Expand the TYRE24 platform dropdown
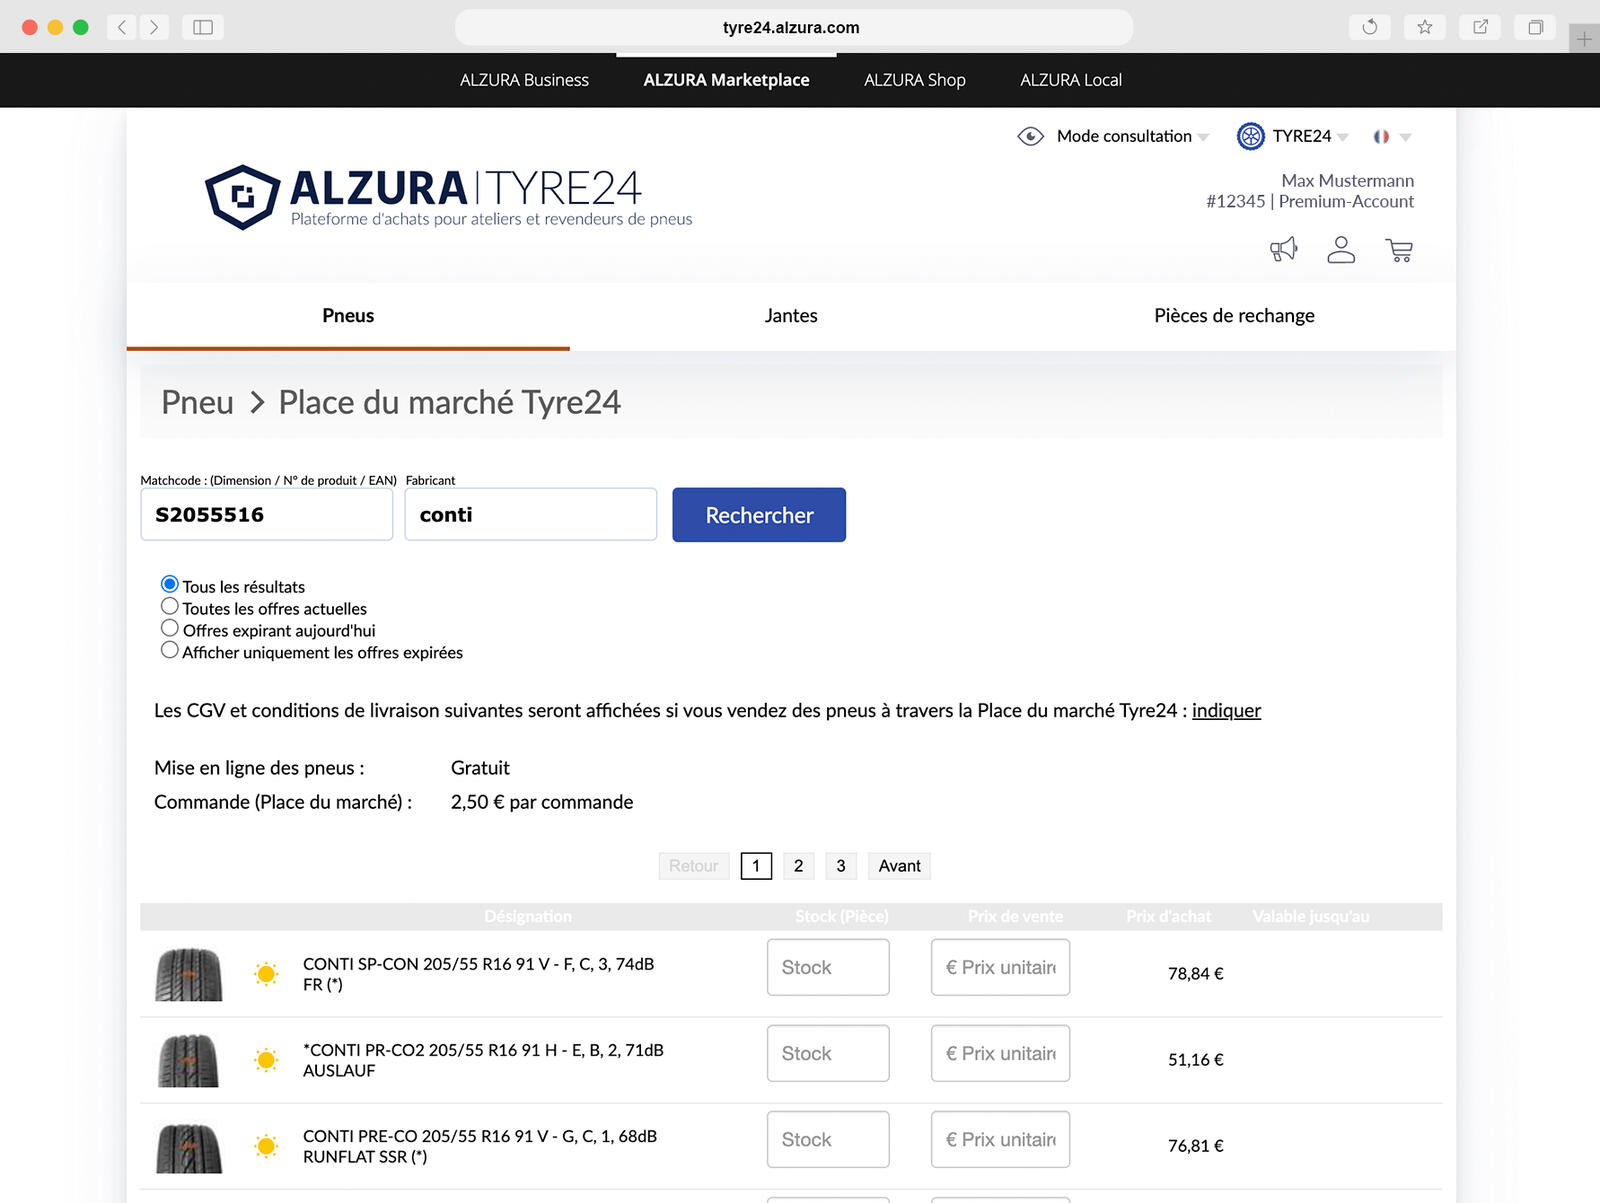 1342,137
